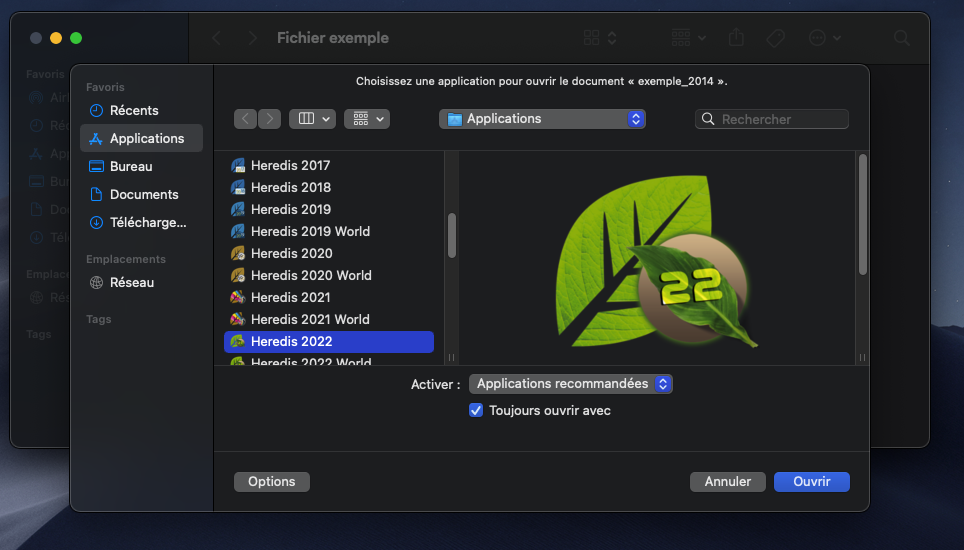This screenshot has width=964, height=550.
Task: Click the magnifying glass in search field
Action: (708, 119)
